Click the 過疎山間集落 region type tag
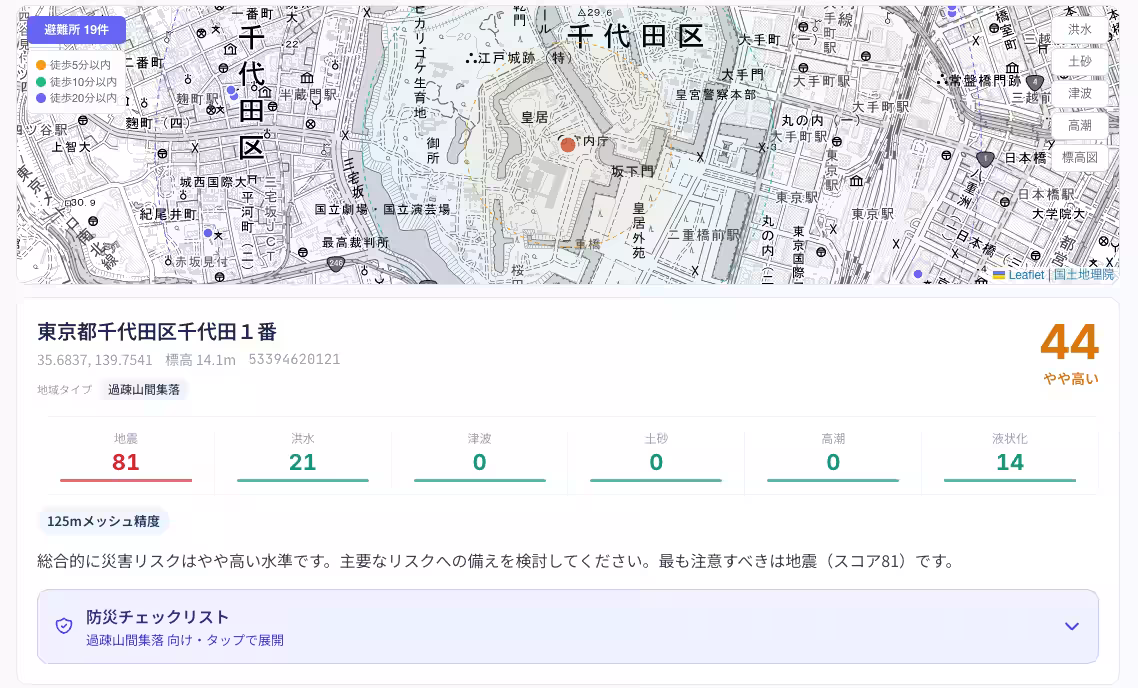This screenshot has height=688, width=1138. click(x=144, y=390)
